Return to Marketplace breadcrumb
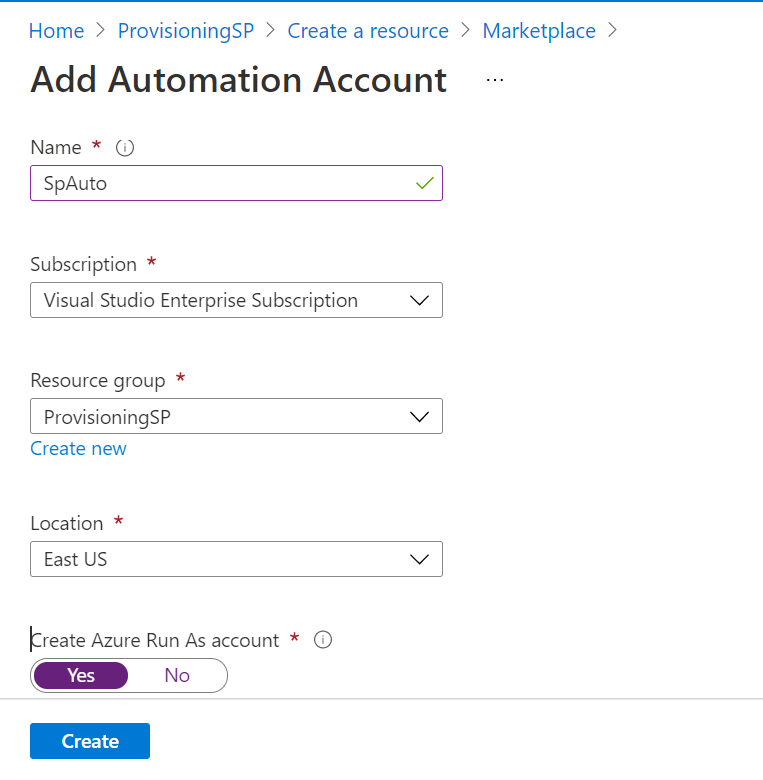The image size is (763, 780). click(x=539, y=31)
